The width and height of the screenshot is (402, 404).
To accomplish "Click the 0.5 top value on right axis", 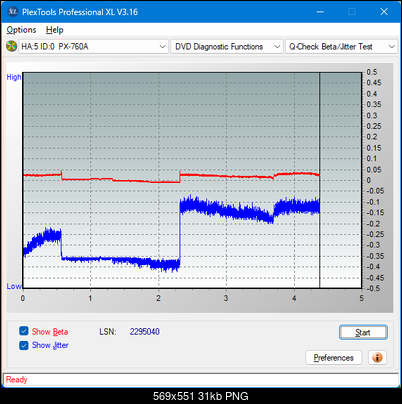I will tap(372, 72).
